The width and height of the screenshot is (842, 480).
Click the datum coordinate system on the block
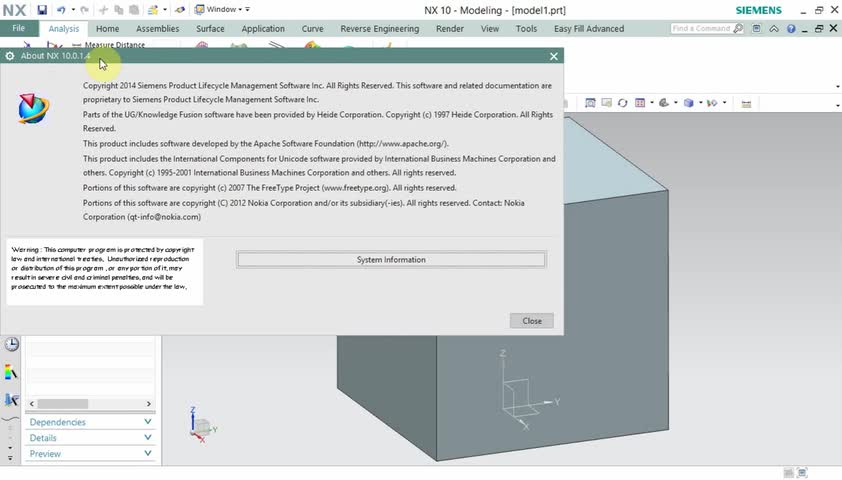click(x=528, y=391)
